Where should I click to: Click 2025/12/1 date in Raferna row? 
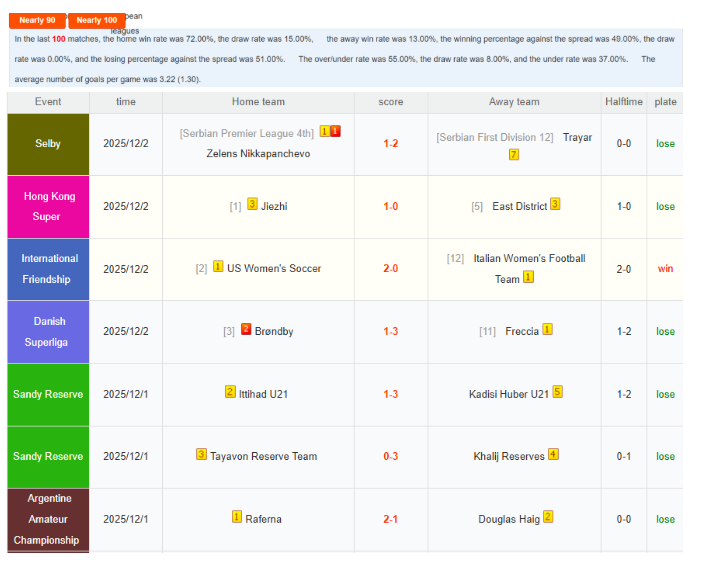(x=126, y=520)
